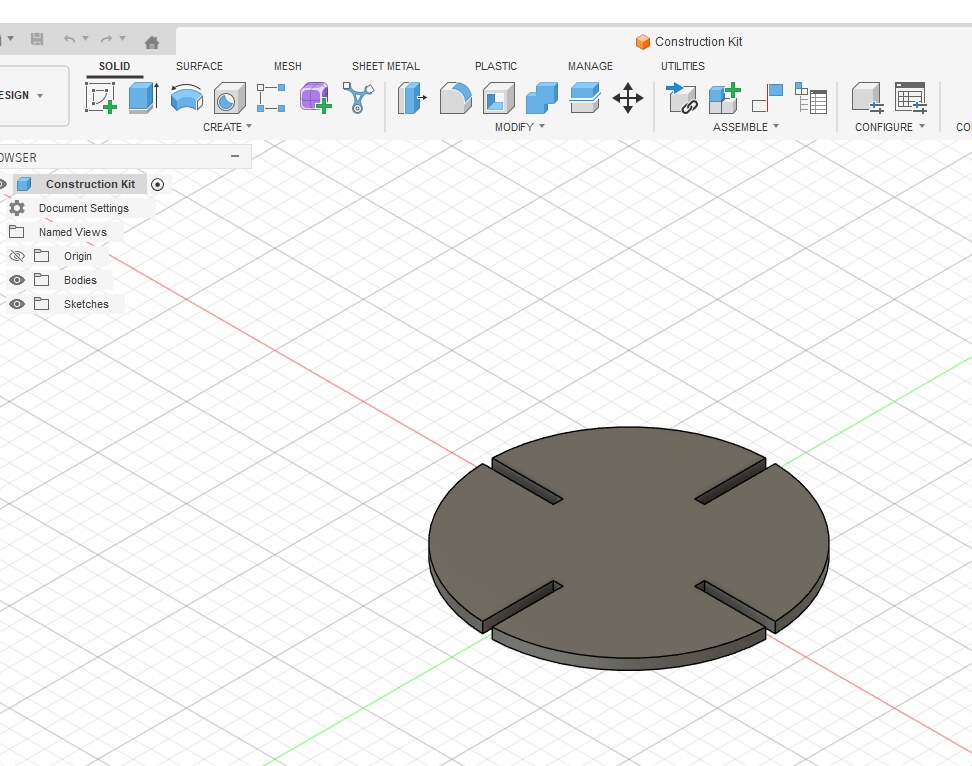Open the Rectangular Pattern tool
Image resolution: width=972 pixels, height=766 pixels.
272,98
